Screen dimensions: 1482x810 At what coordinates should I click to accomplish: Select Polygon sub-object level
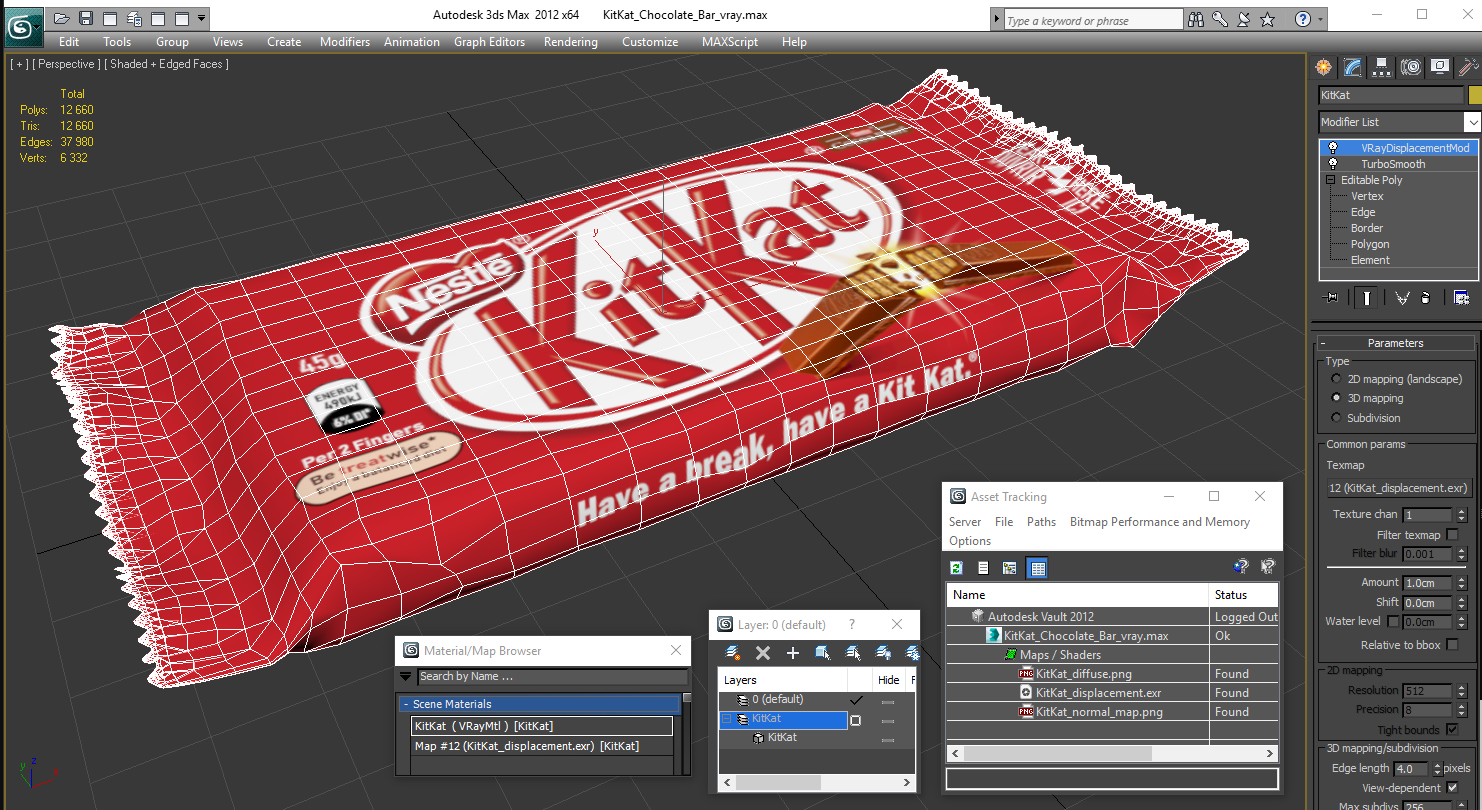[1370, 244]
